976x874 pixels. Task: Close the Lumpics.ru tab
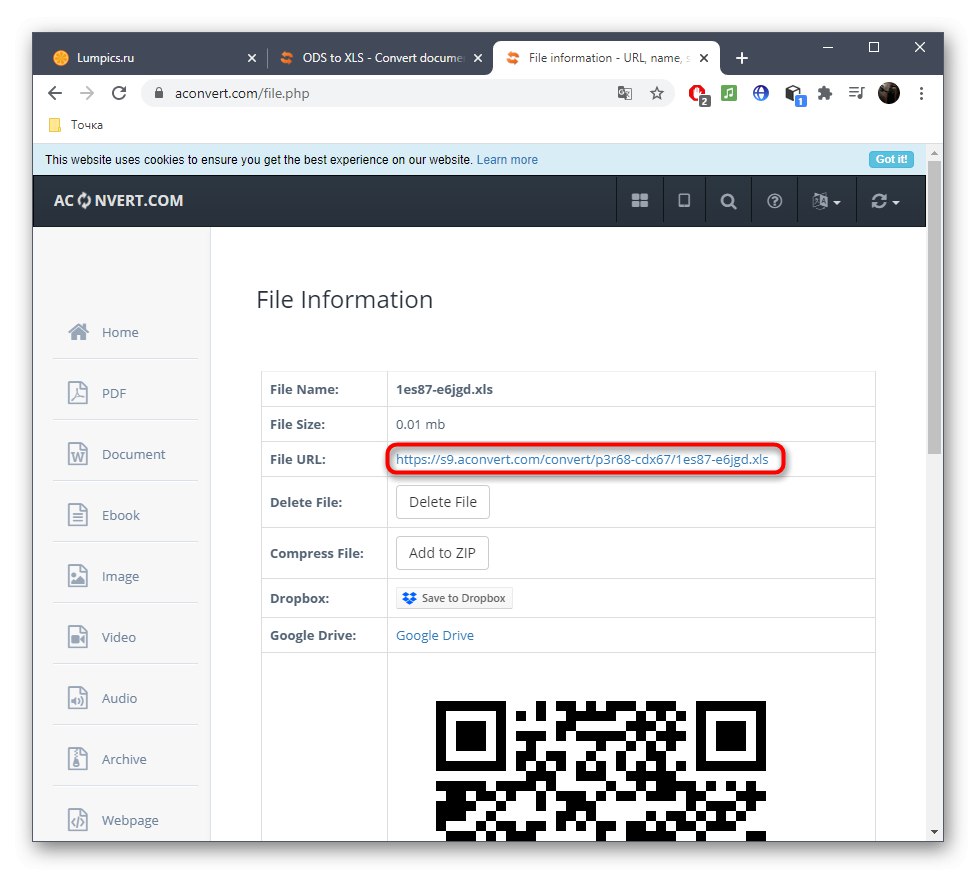[251, 58]
